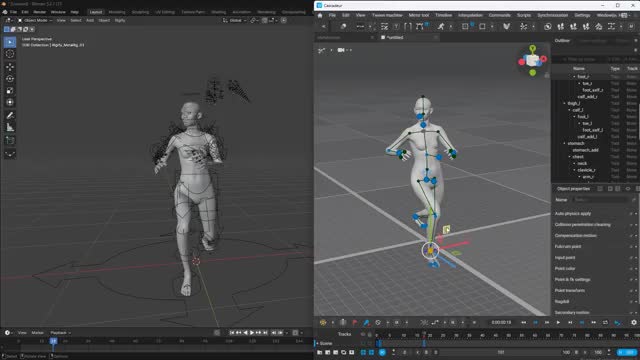Select the Blender Move tool

(10, 67)
